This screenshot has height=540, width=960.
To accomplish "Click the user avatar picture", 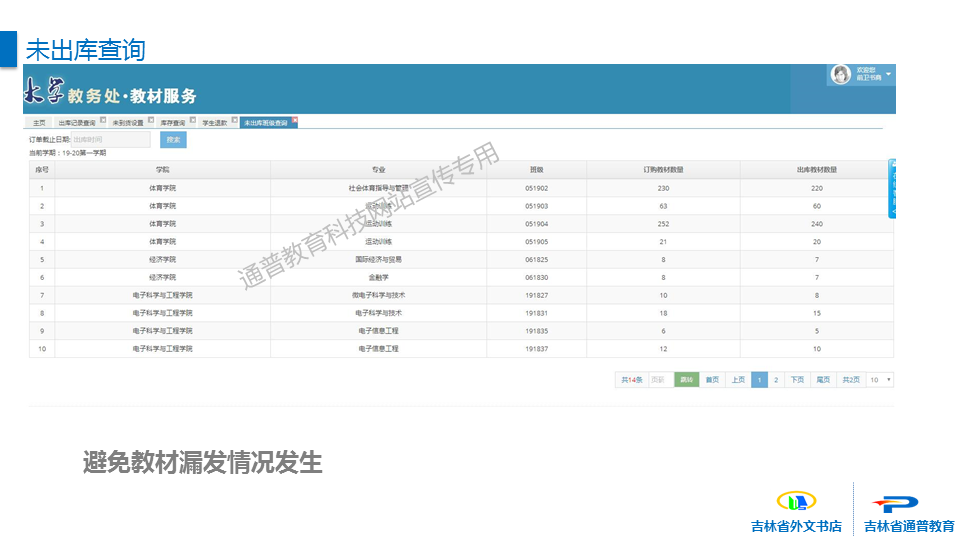I will [841, 74].
